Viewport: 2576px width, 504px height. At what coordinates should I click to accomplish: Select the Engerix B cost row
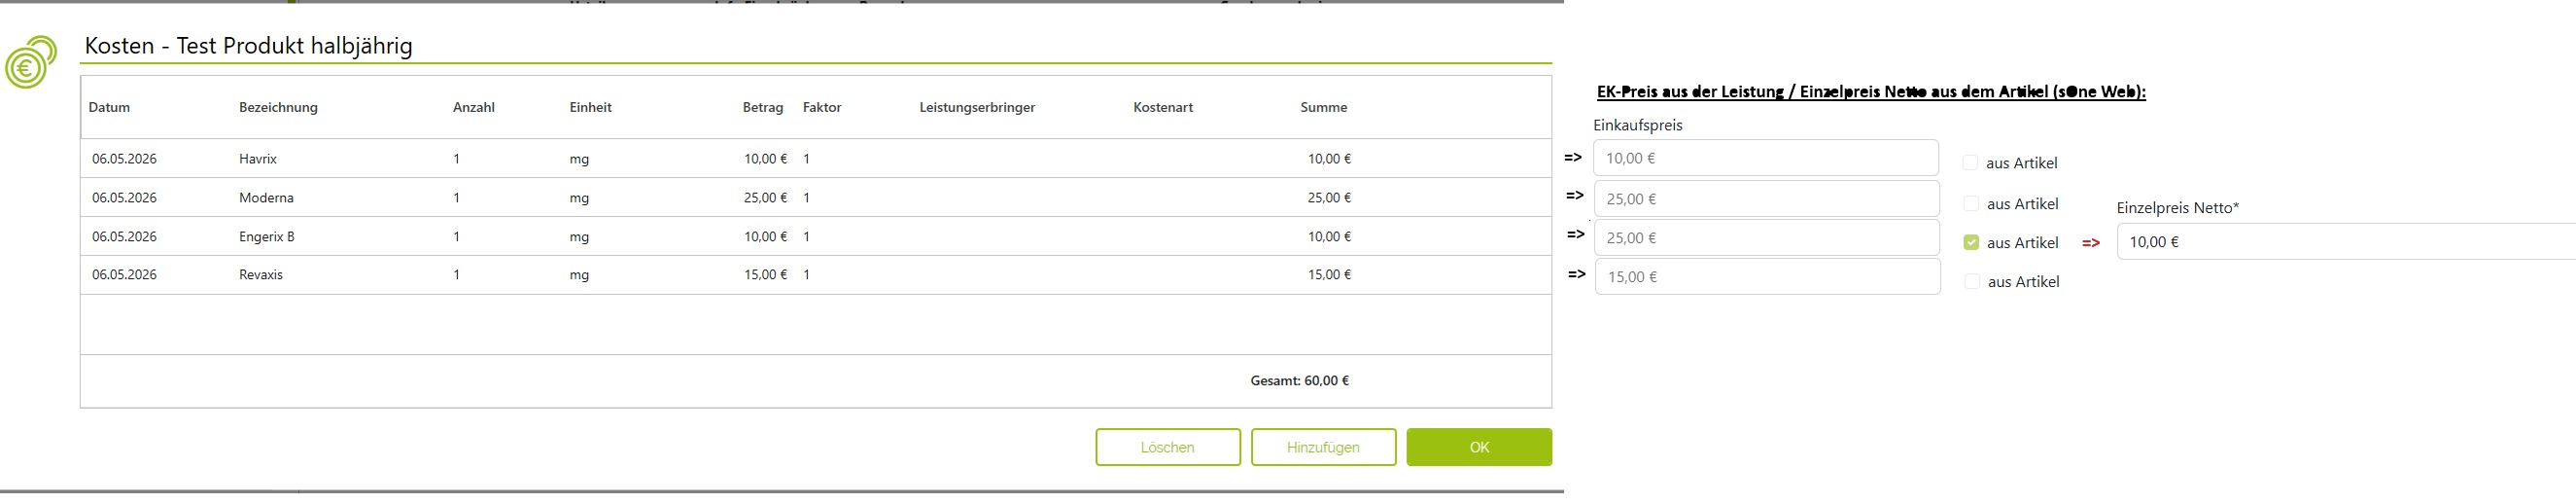pyautogui.click(x=816, y=237)
